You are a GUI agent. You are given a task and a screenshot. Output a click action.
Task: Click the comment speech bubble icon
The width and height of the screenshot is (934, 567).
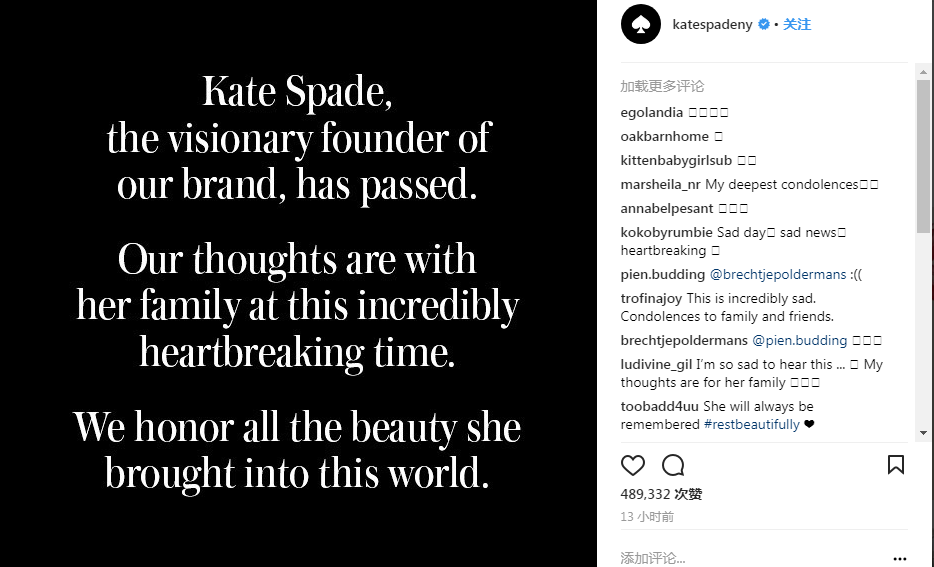tap(673, 465)
